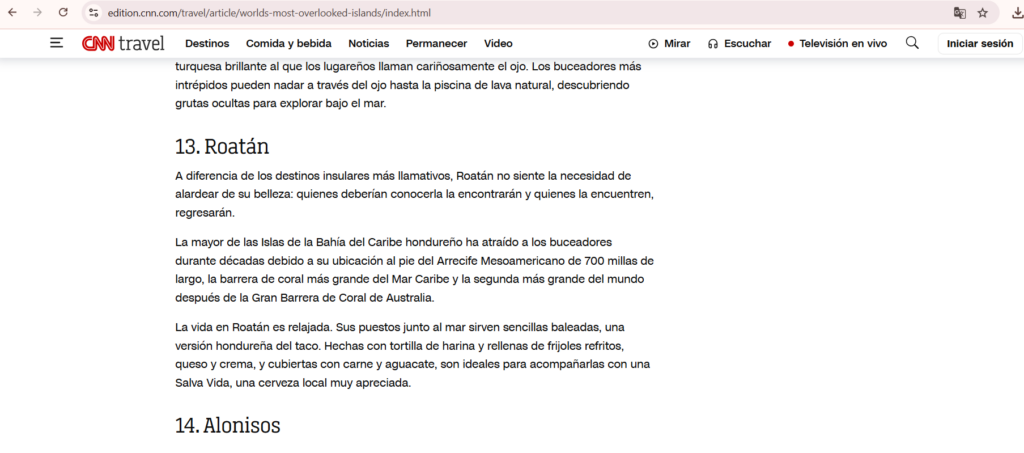Viewport: 1024px width, 453px height.
Task: Open the Permanecer nav item
Action: (x=436, y=44)
